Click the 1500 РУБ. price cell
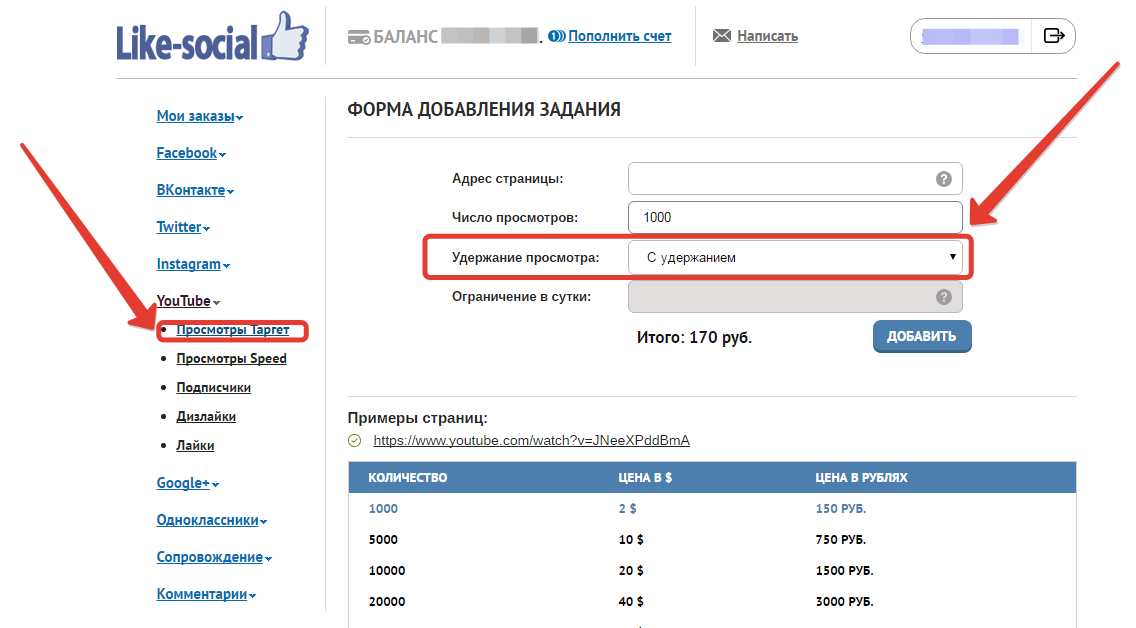This screenshot has height=628, width=1136. click(x=844, y=571)
